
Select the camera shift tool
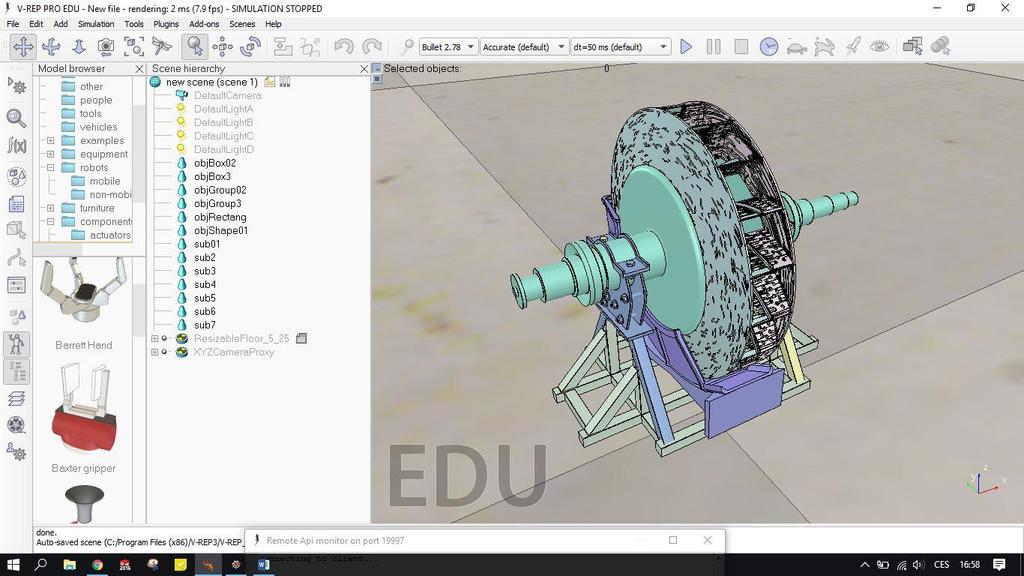(78, 46)
